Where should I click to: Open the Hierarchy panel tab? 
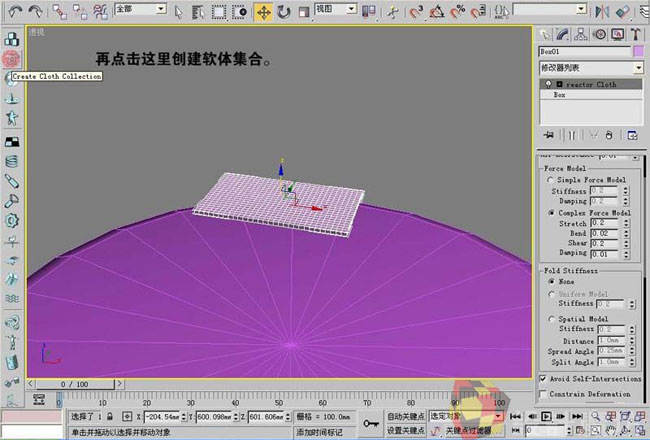pos(581,34)
